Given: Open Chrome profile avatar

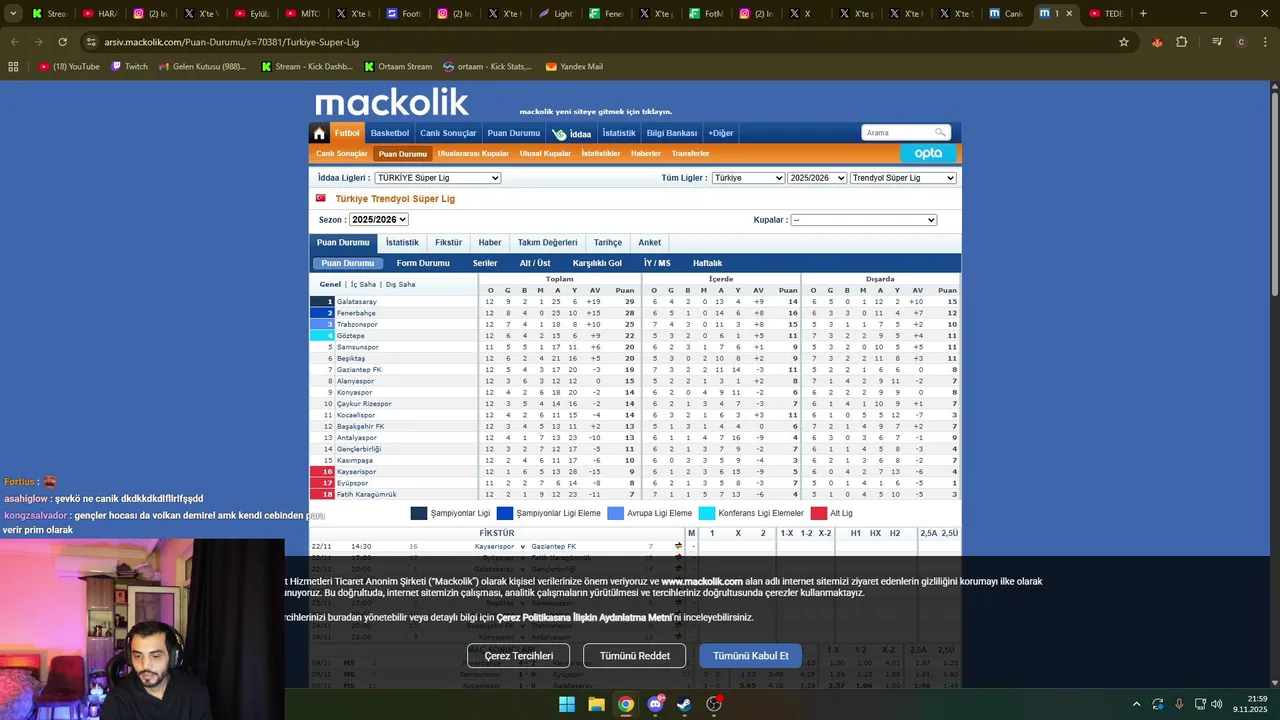Looking at the screenshot, I should click(1241, 42).
